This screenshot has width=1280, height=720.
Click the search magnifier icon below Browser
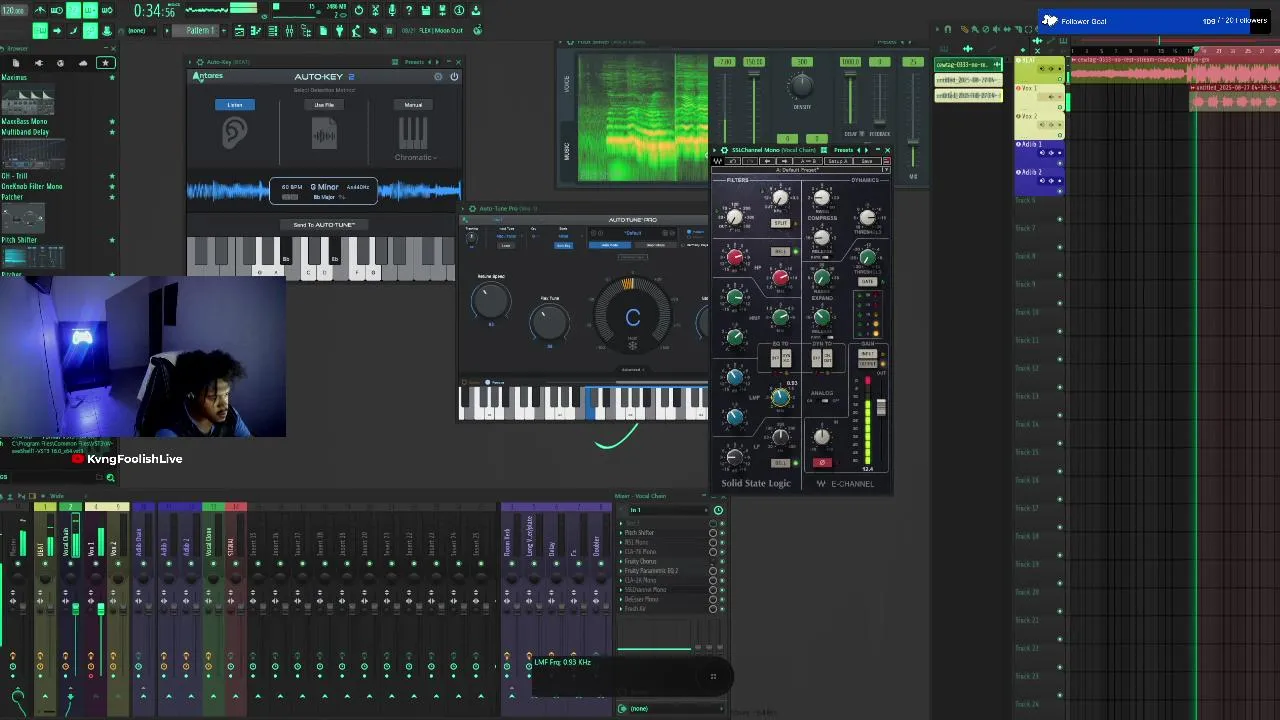[x=110, y=477]
